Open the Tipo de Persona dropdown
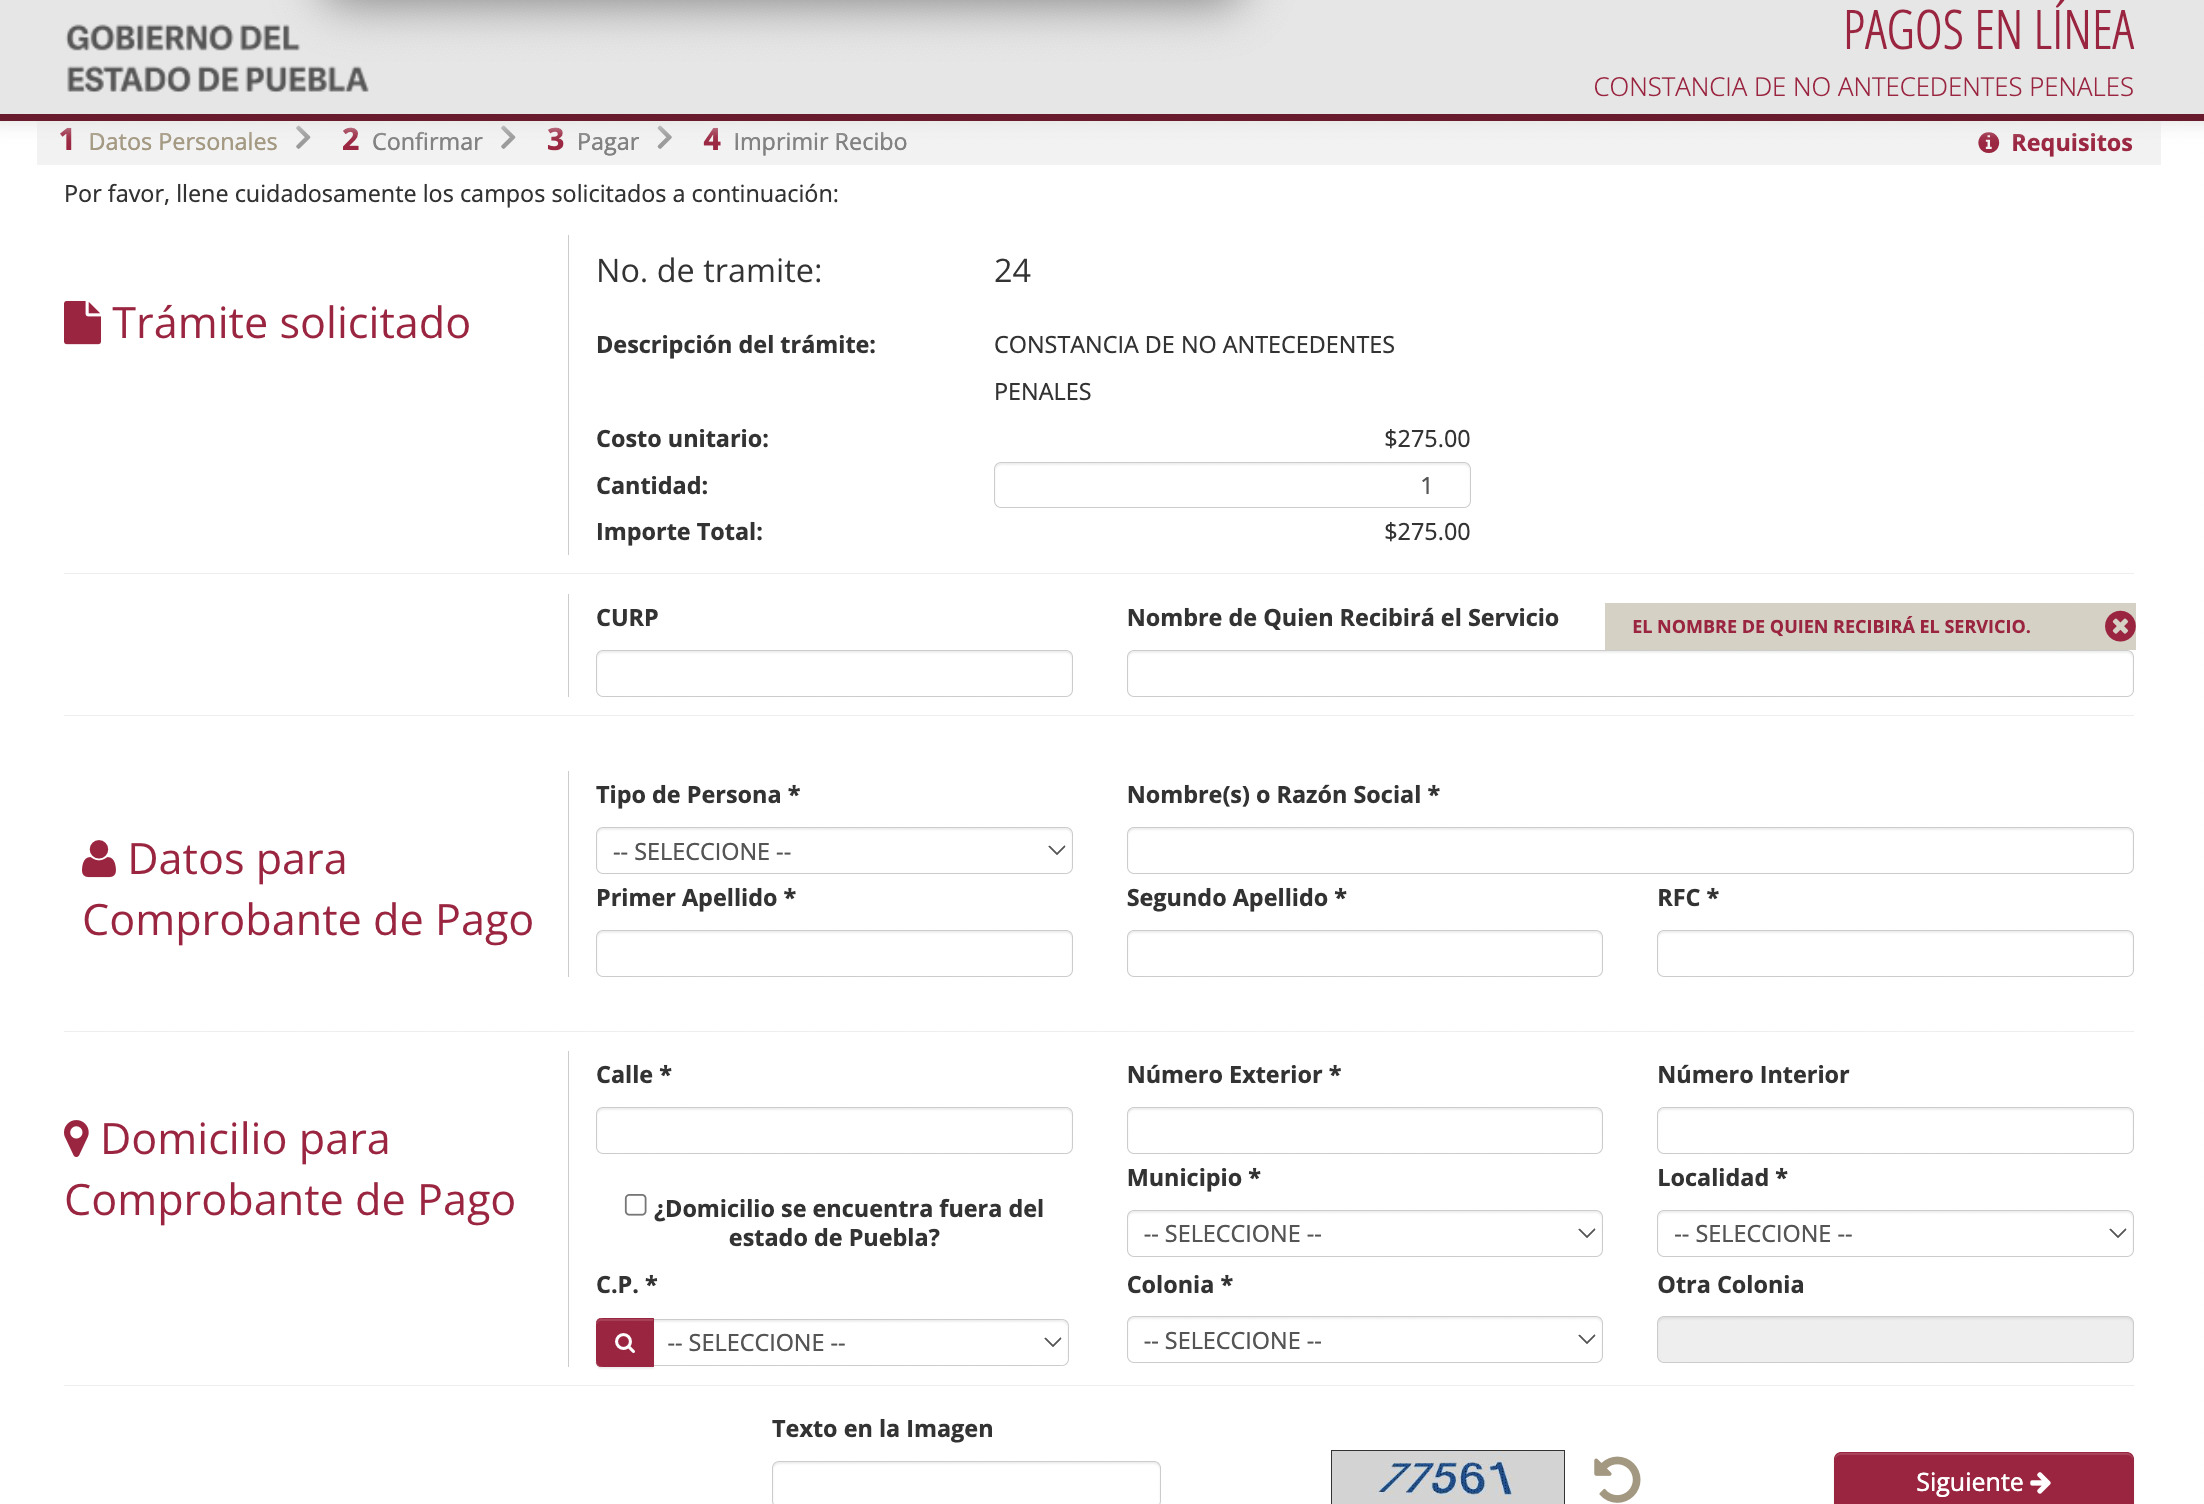 [833, 851]
